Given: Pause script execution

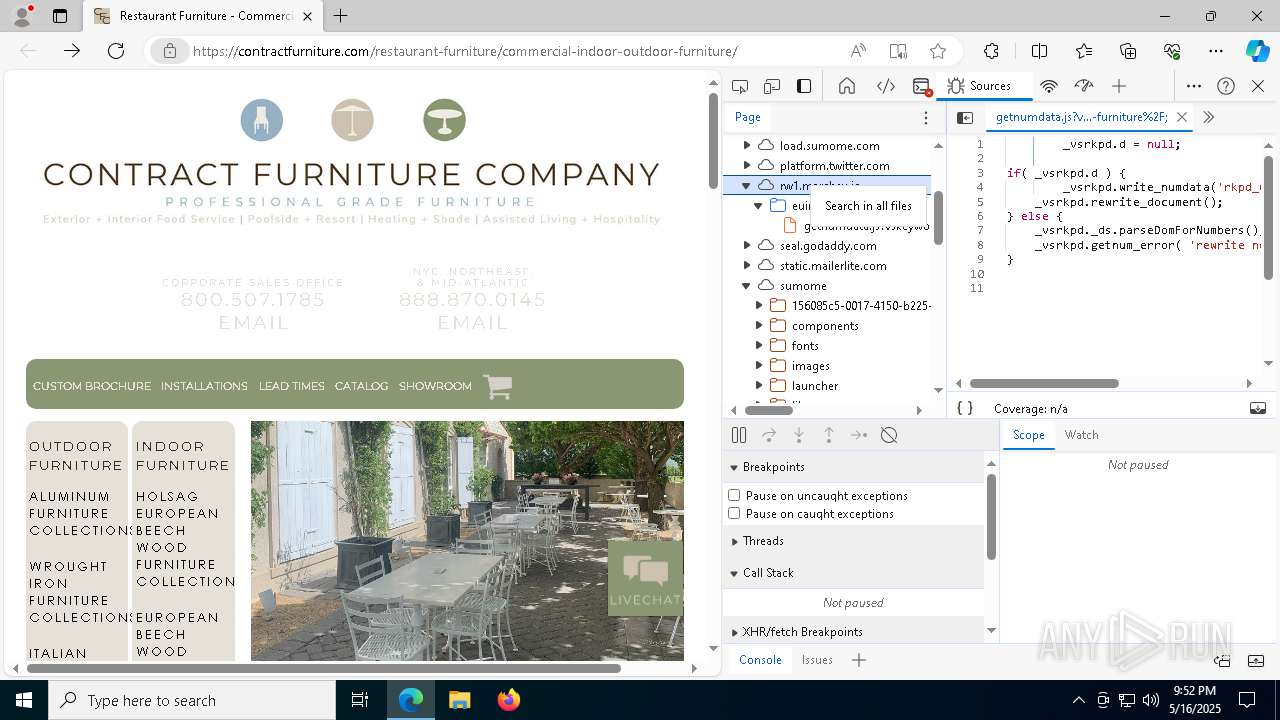Looking at the screenshot, I should point(739,435).
